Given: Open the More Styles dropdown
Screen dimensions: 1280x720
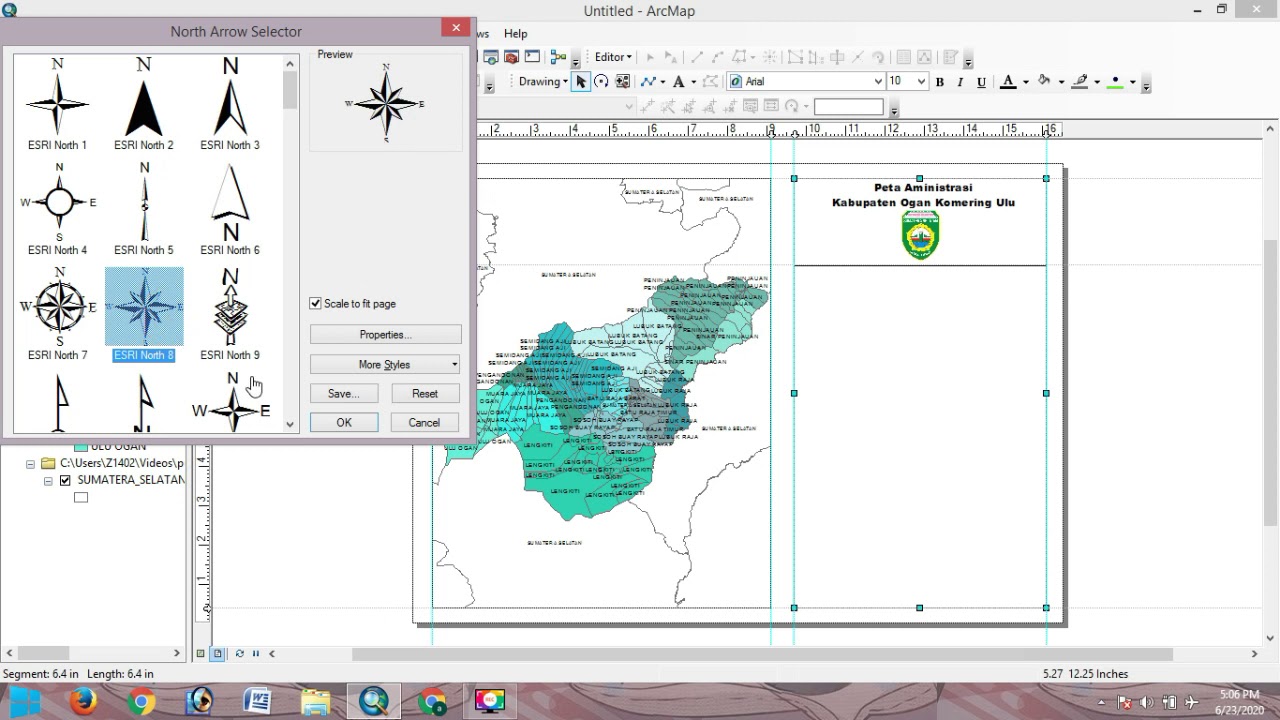Looking at the screenshot, I should (x=385, y=364).
